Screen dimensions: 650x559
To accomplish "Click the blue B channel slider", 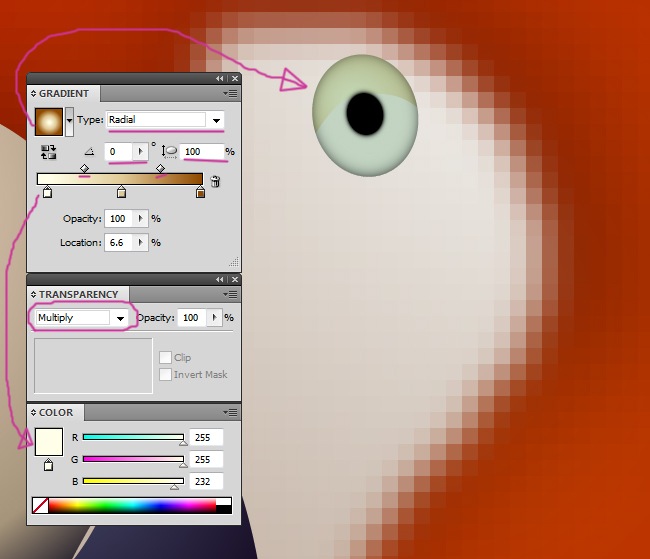I will 132,481.
